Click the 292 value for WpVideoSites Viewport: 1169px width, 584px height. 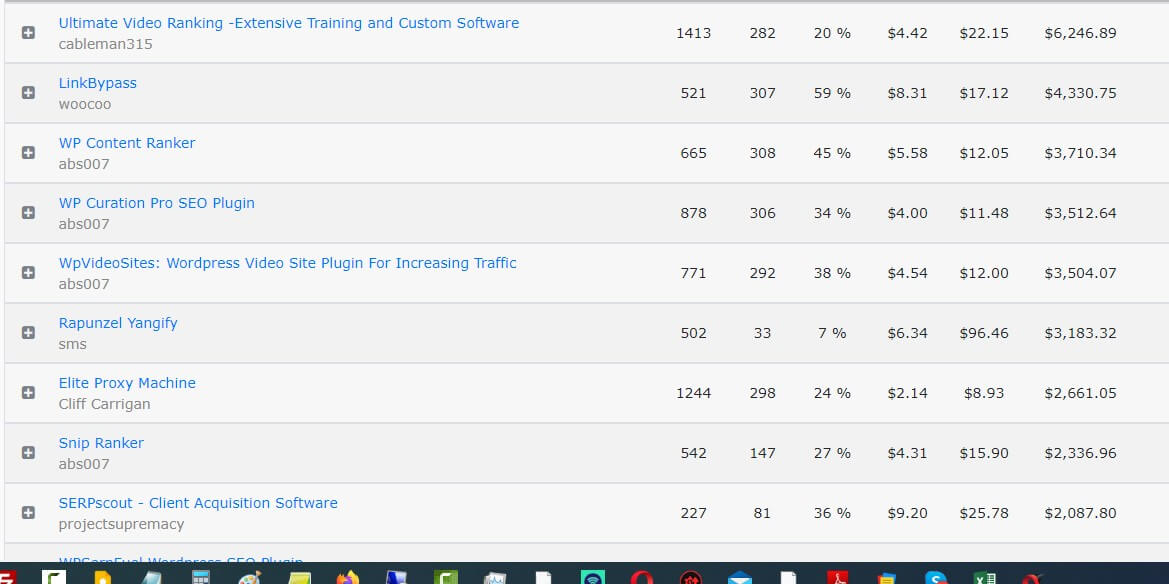coord(763,273)
